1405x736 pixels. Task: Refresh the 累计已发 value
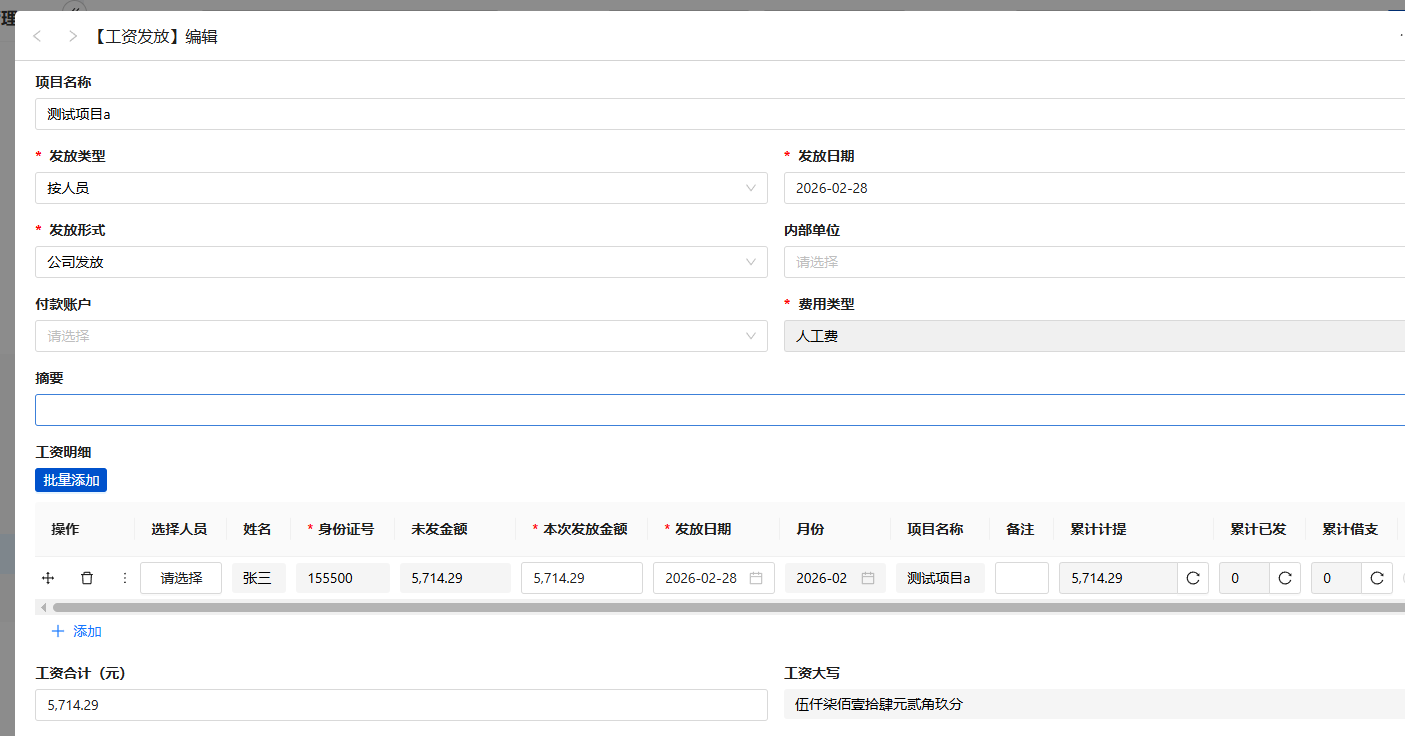click(1285, 578)
